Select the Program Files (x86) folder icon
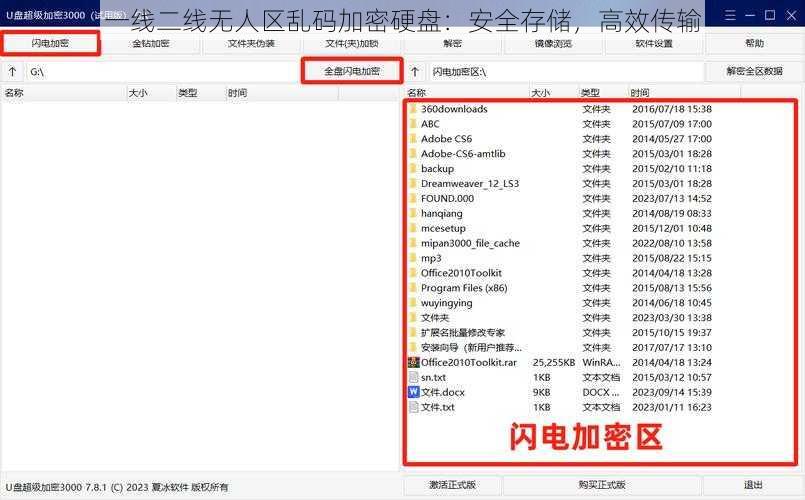The image size is (805, 500). (413, 287)
